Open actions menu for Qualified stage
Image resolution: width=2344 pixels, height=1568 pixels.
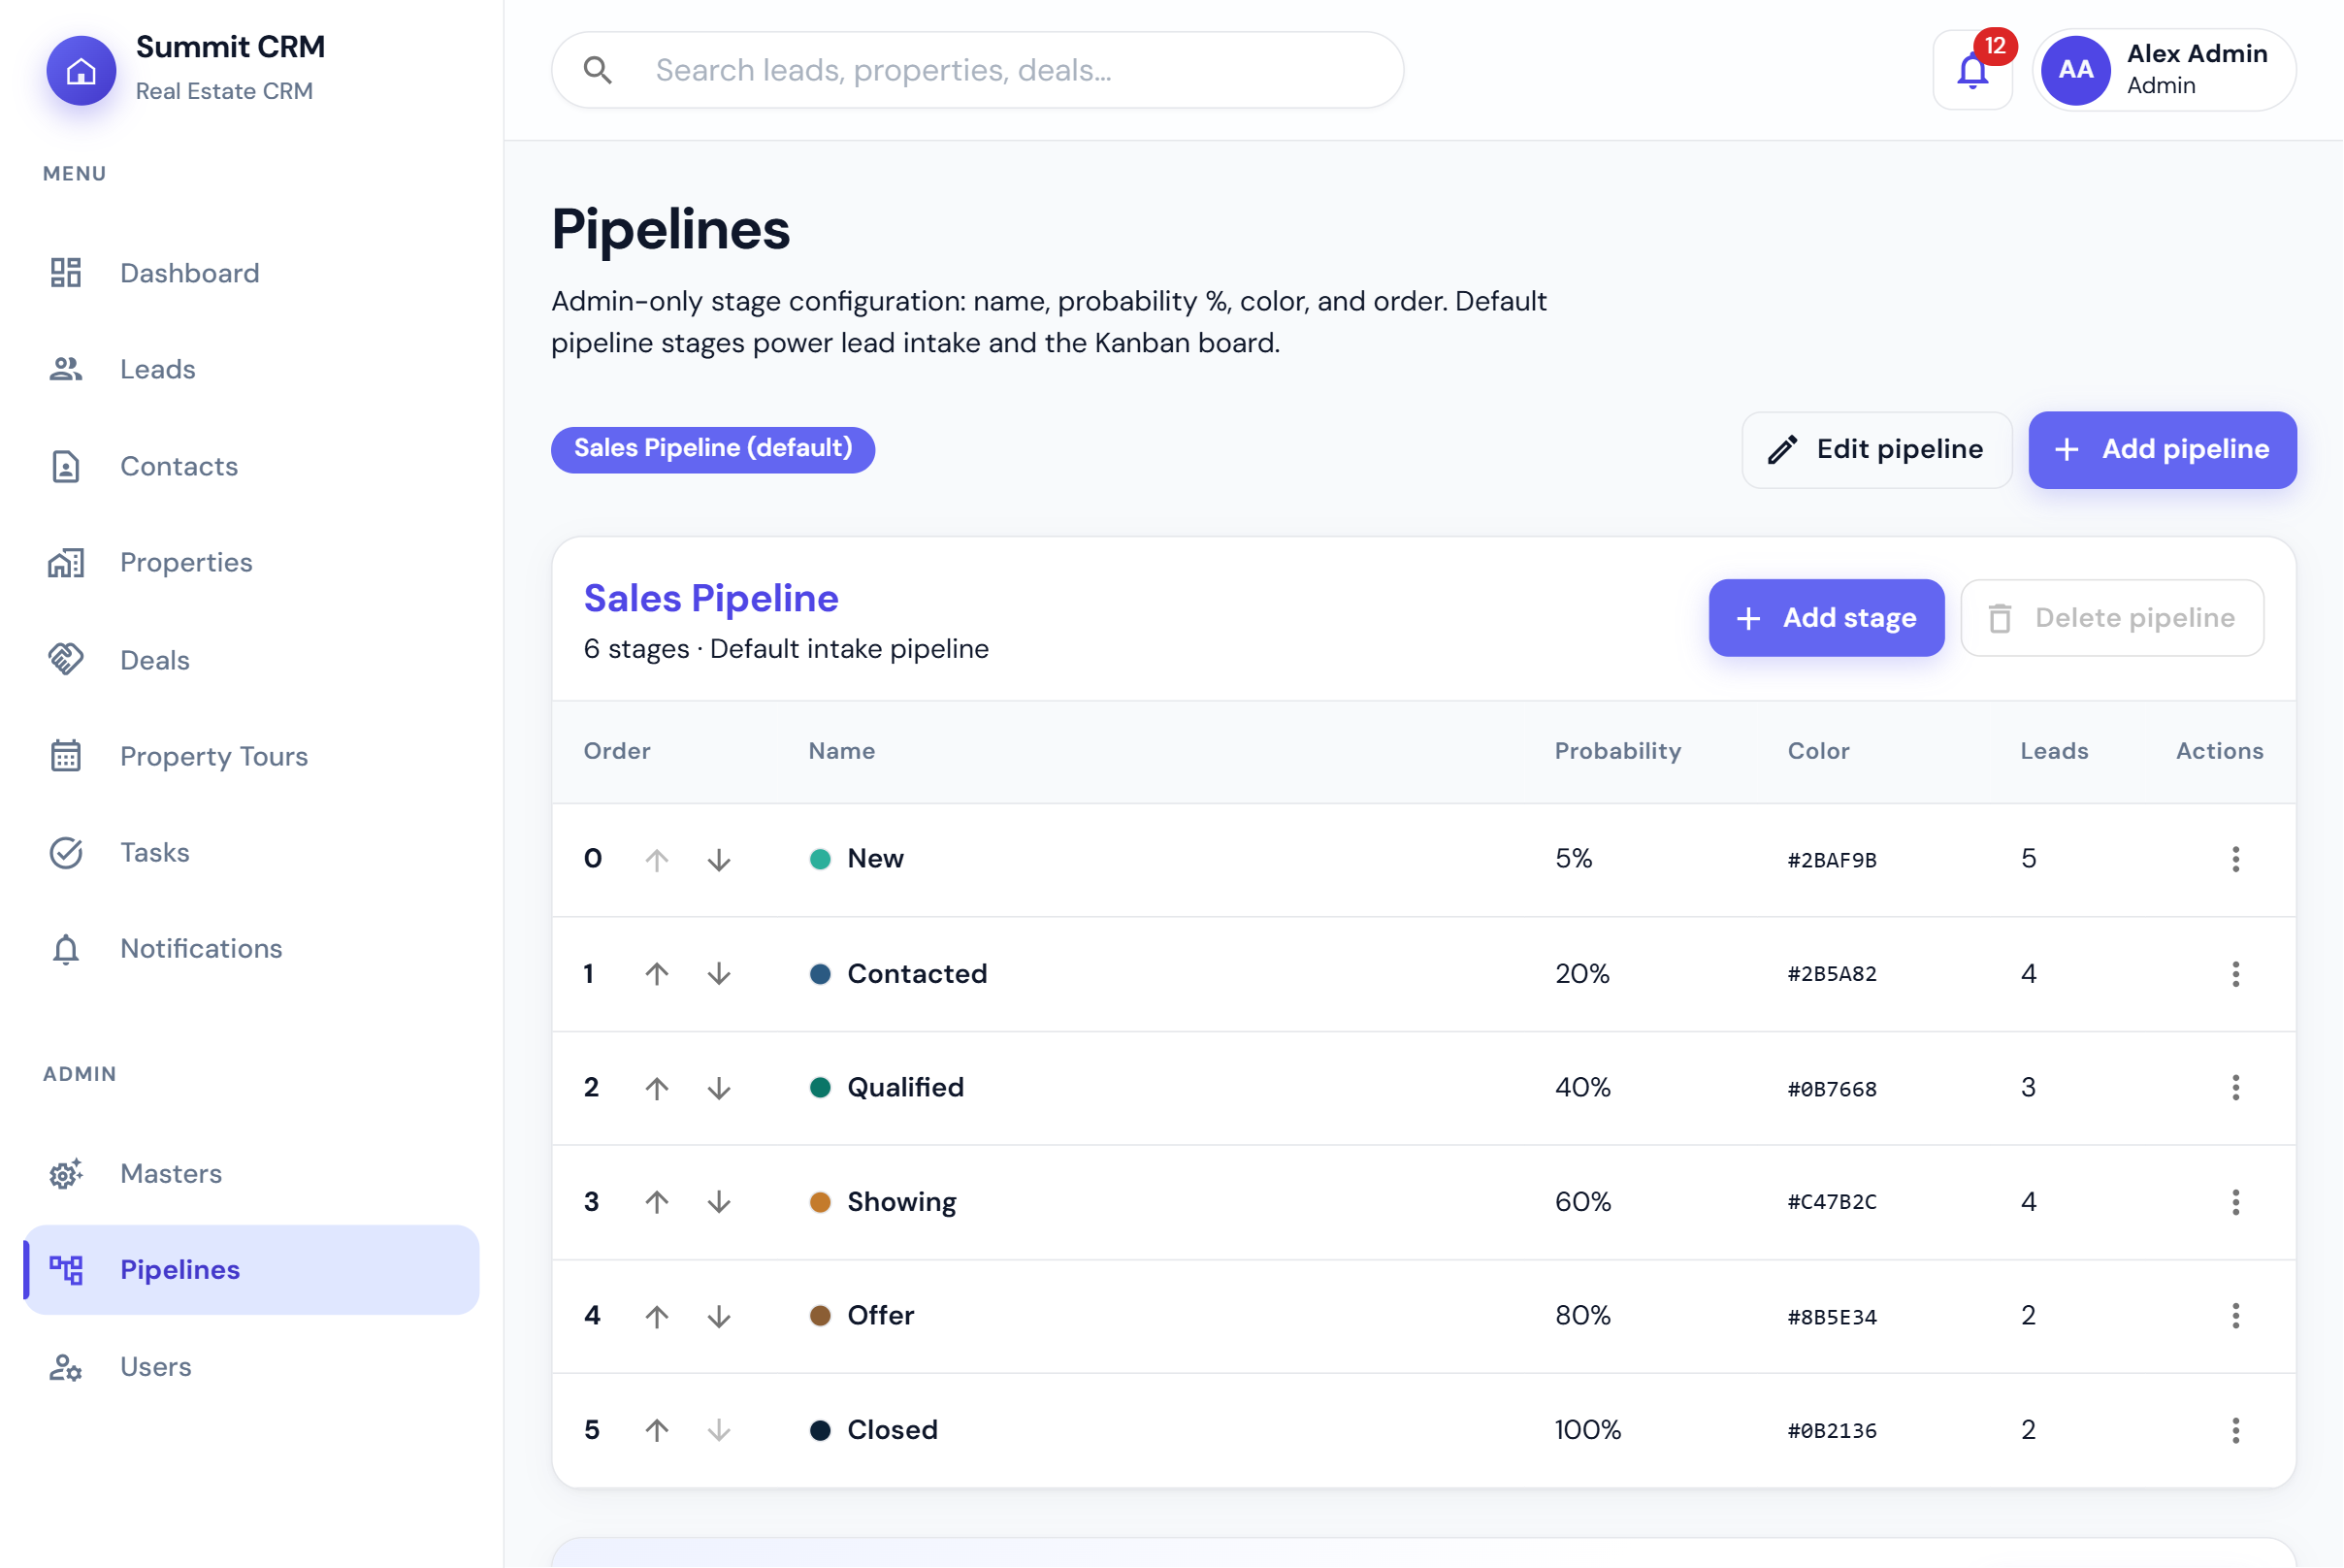point(2235,1088)
